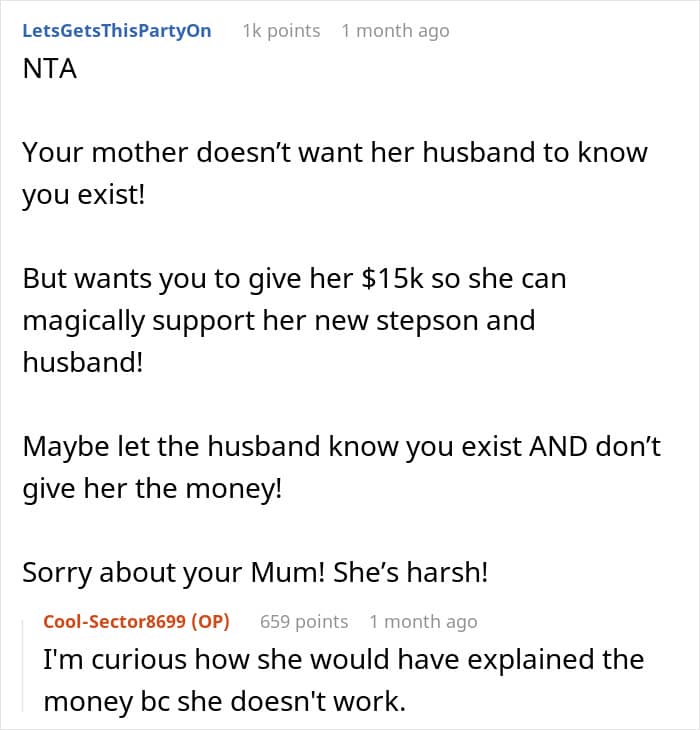Click the top comment's 1 month ago timestamp
The width and height of the screenshot is (700, 730).
pyautogui.click(x=395, y=30)
